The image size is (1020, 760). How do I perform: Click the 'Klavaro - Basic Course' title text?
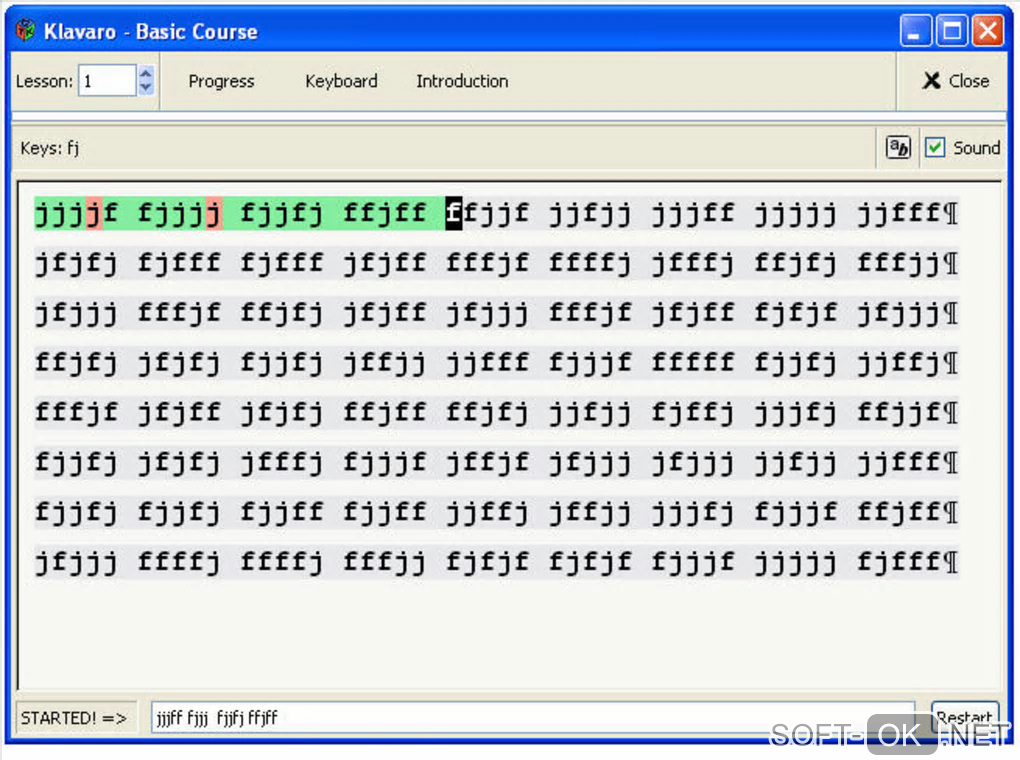pos(151,32)
